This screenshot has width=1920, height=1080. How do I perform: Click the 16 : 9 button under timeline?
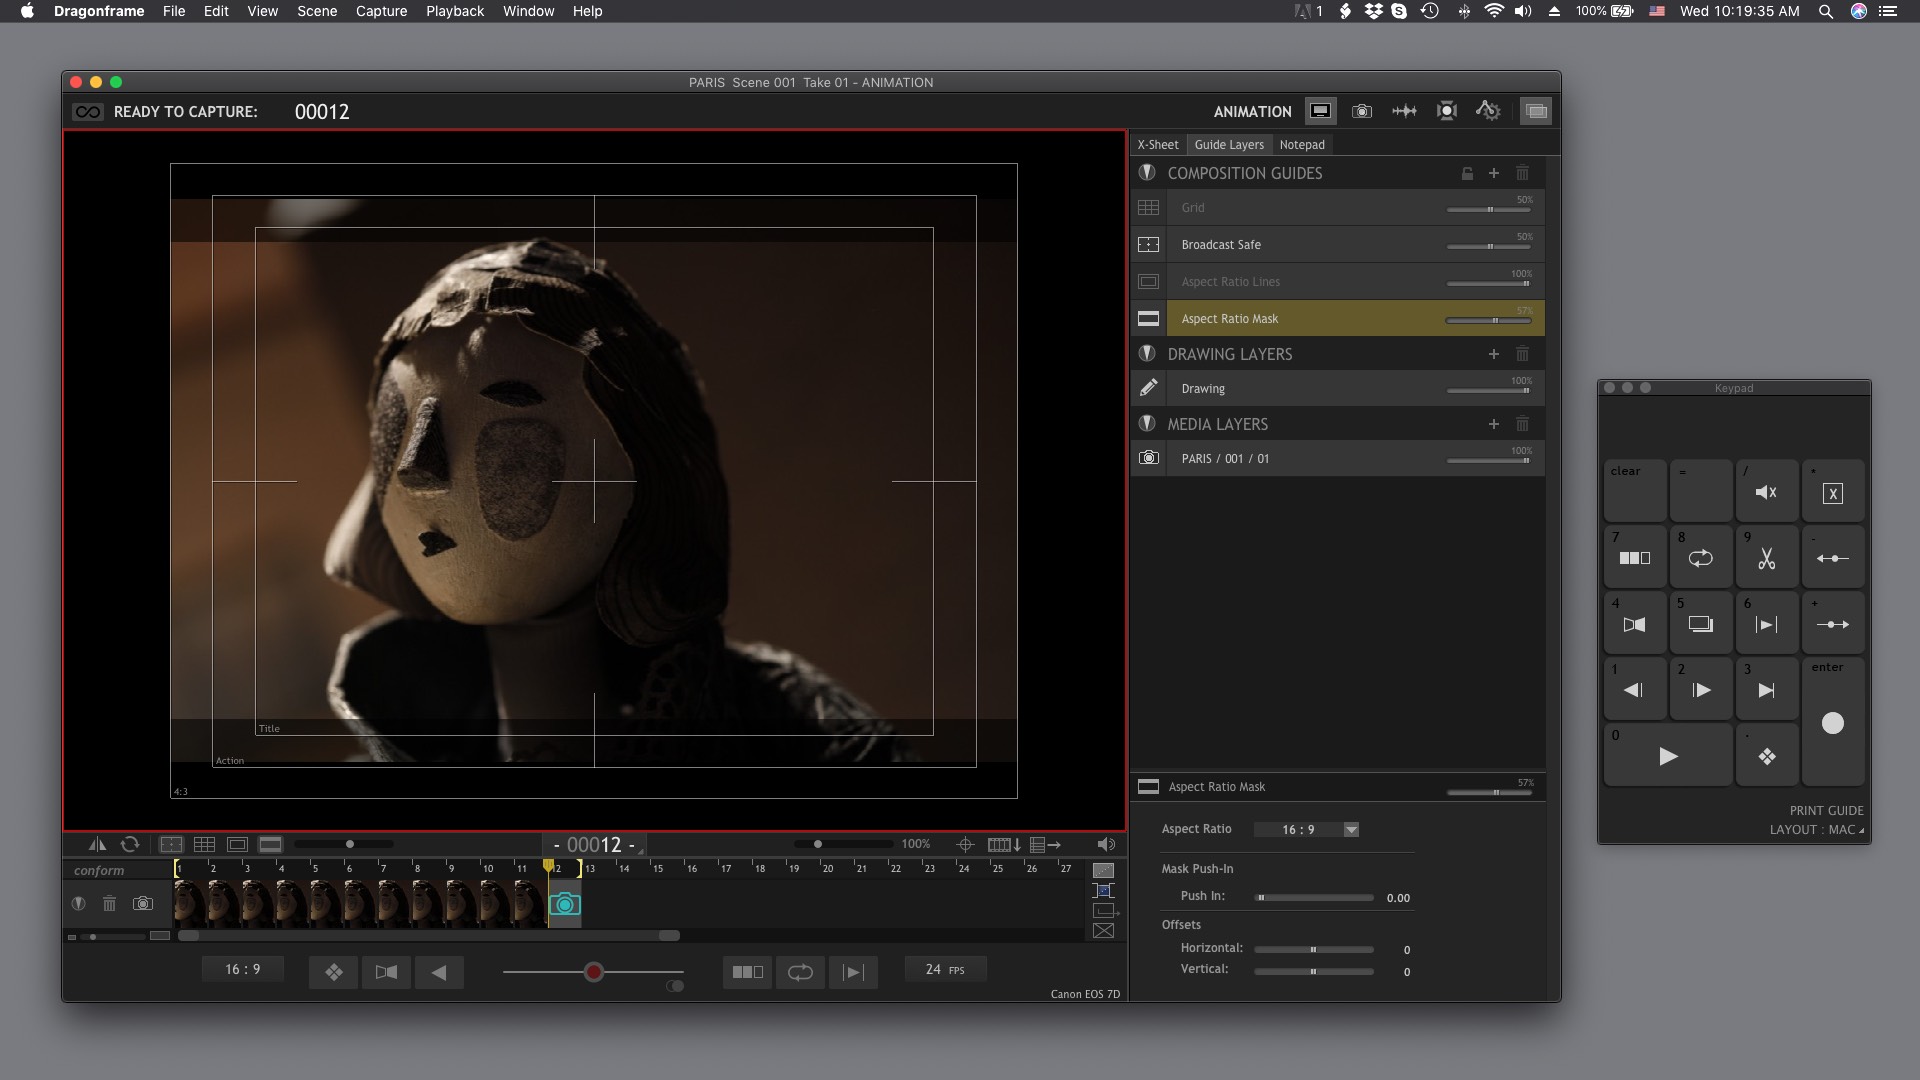point(243,969)
